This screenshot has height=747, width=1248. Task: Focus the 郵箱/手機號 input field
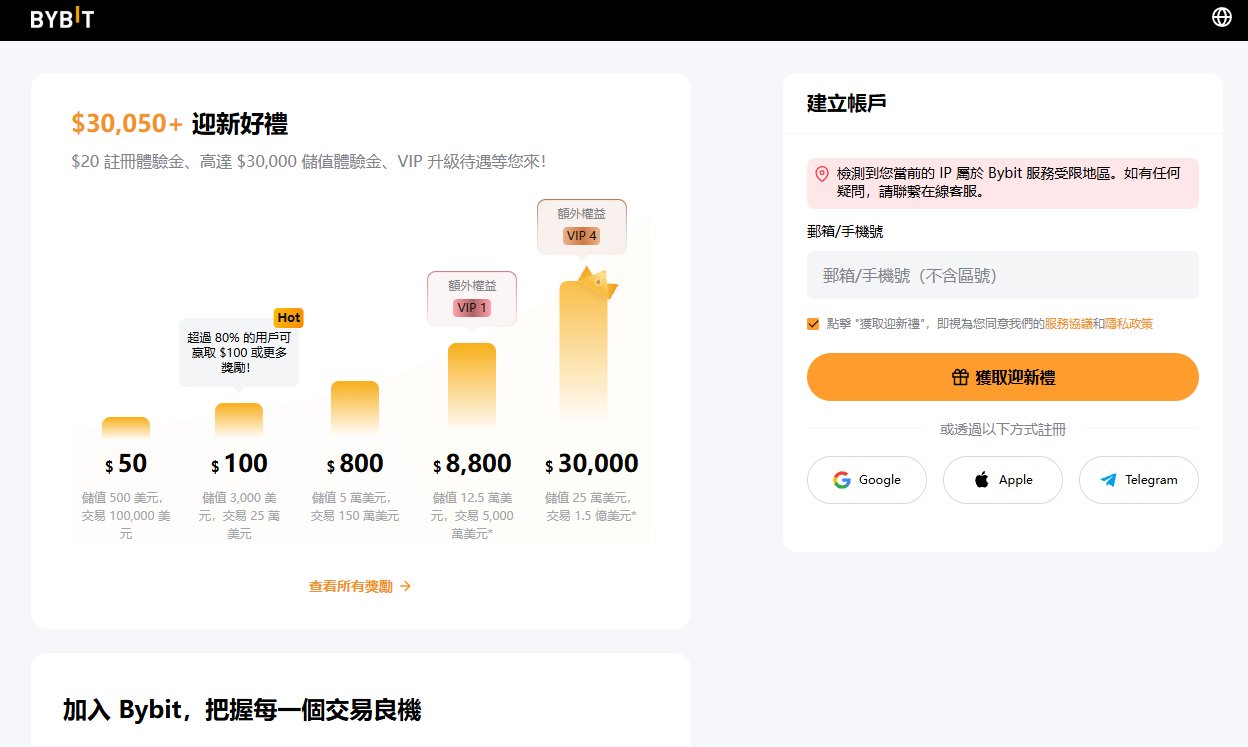(1003, 275)
